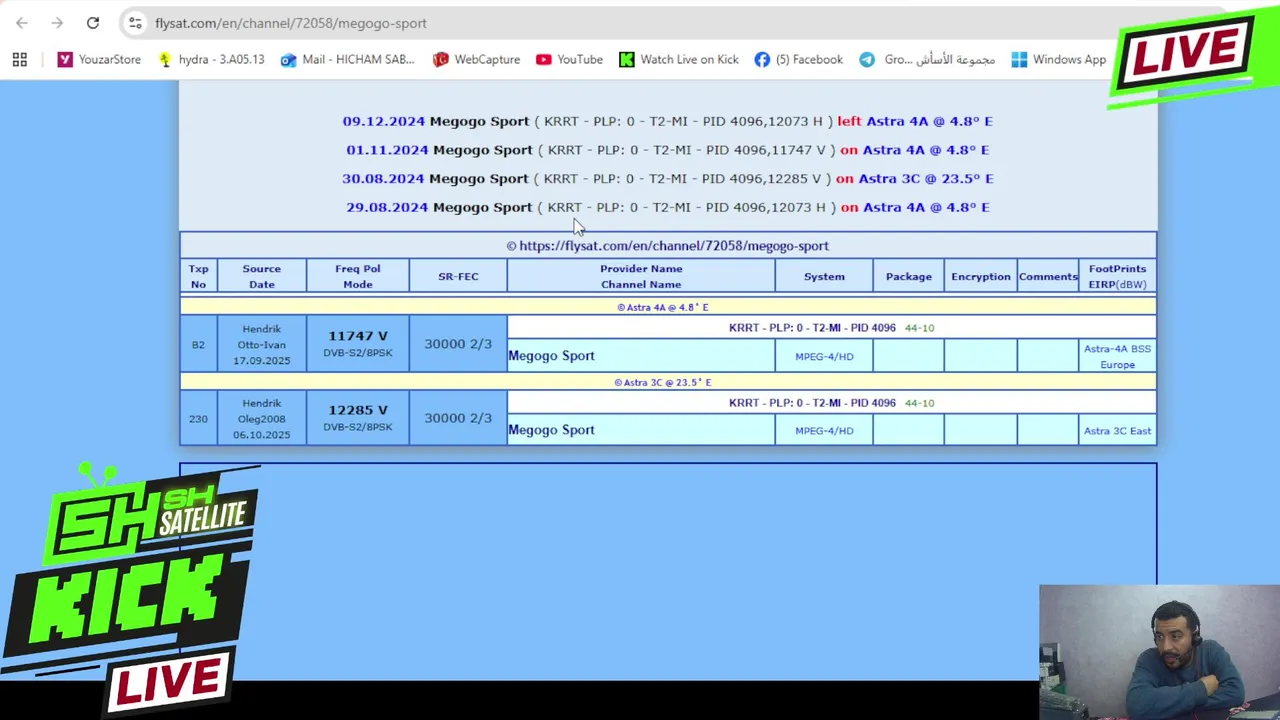Click the Hendrik Oleg2008 06.10.2025 source cell
The image size is (1280, 720).
pyautogui.click(x=262, y=419)
